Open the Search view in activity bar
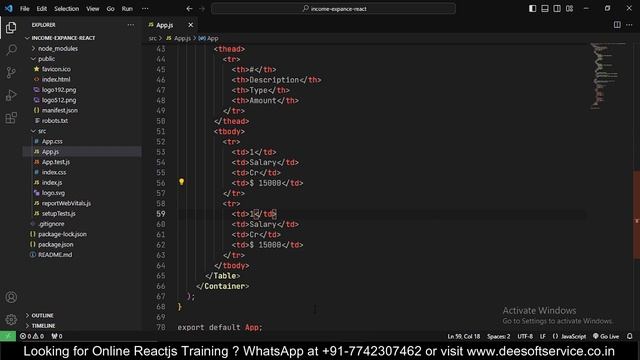 point(11,50)
